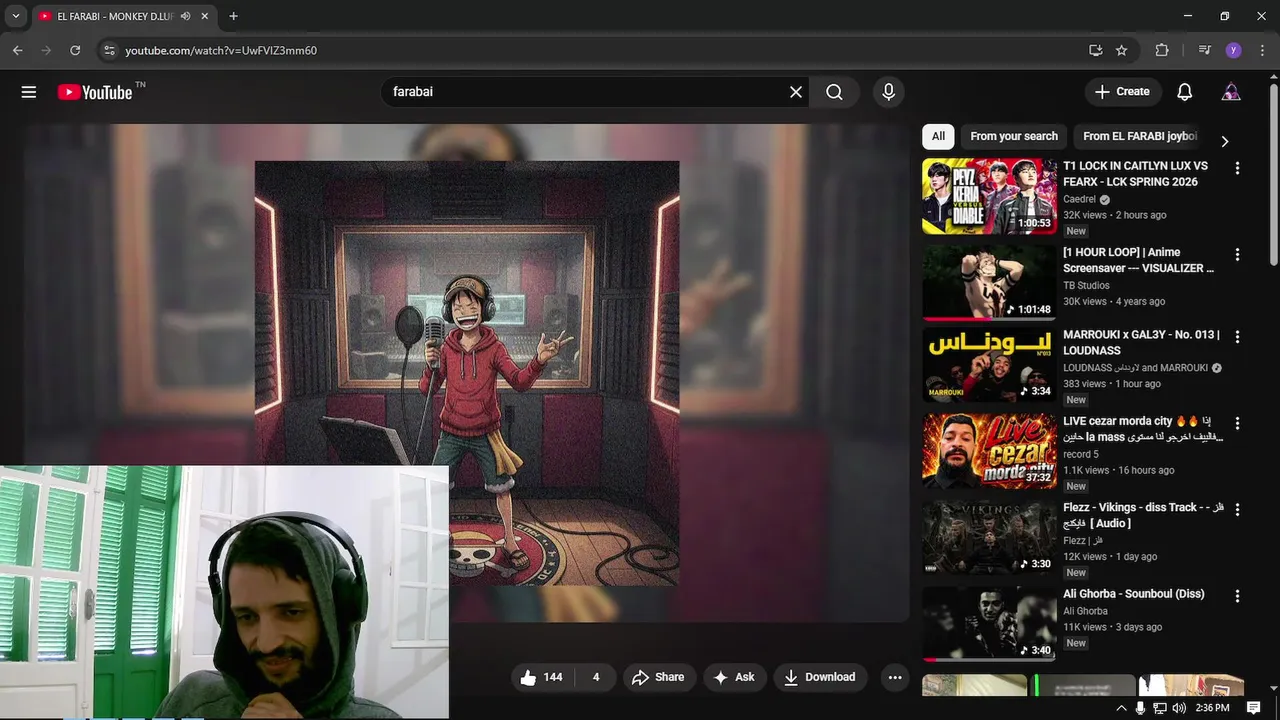
Task: Select the From your search chip
Action: point(1013,137)
